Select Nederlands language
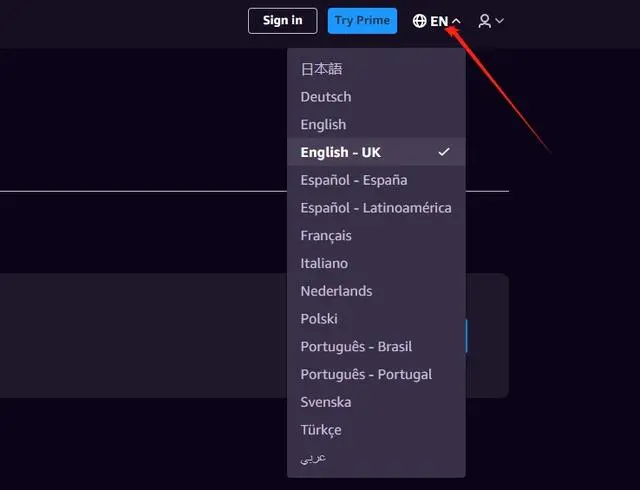The width and height of the screenshot is (640, 490). pos(376,291)
